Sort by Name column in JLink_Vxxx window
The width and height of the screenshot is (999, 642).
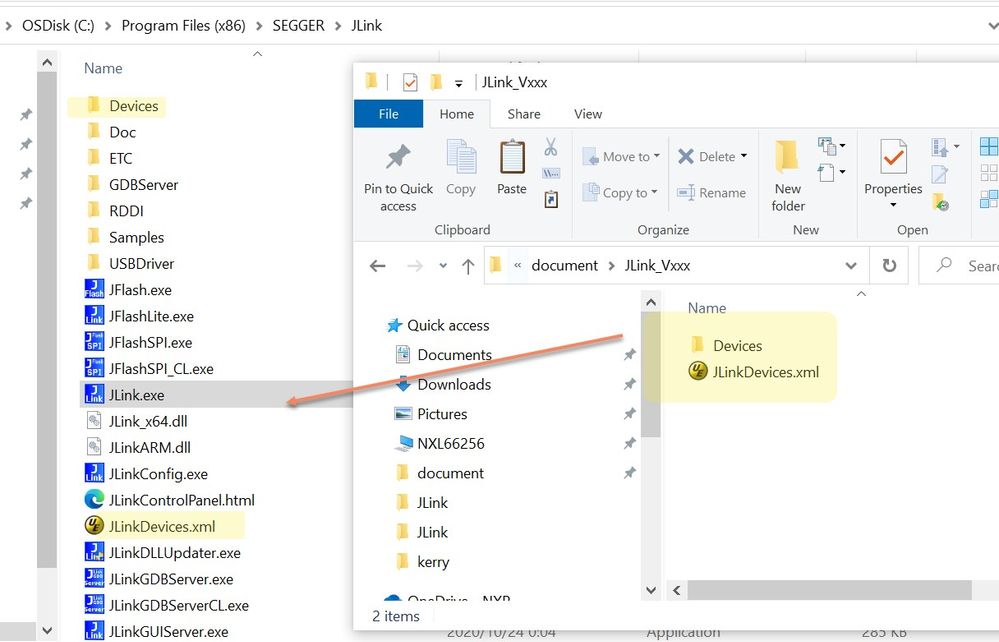tap(707, 308)
